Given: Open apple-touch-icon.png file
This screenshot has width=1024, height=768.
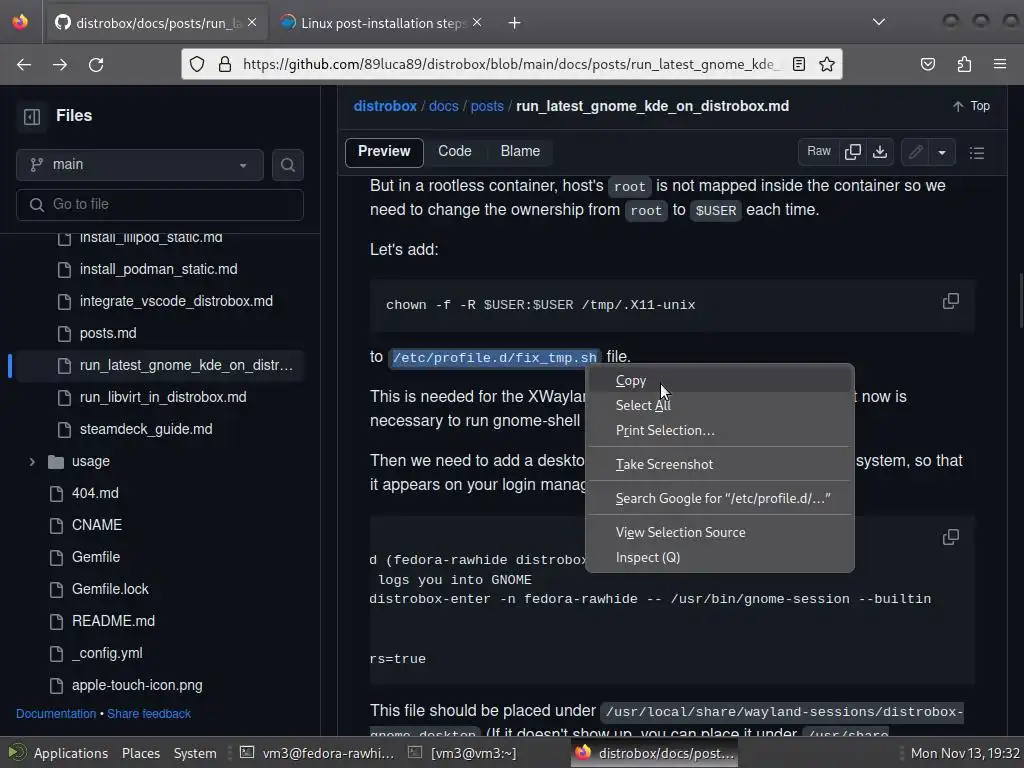Looking at the screenshot, I should point(137,685).
